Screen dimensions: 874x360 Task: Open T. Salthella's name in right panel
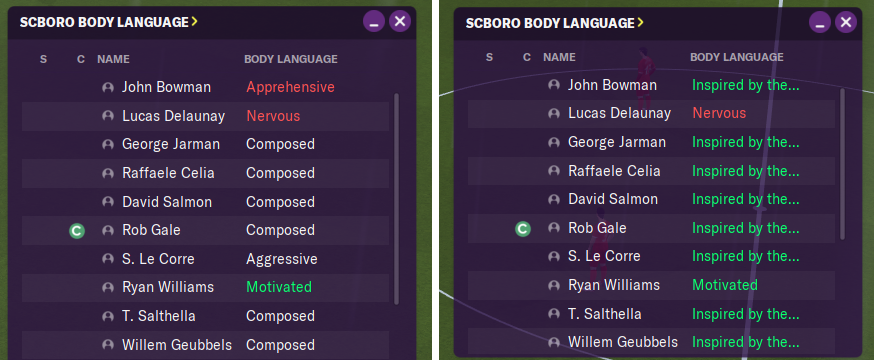pyautogui.click(x=604, y=314)
